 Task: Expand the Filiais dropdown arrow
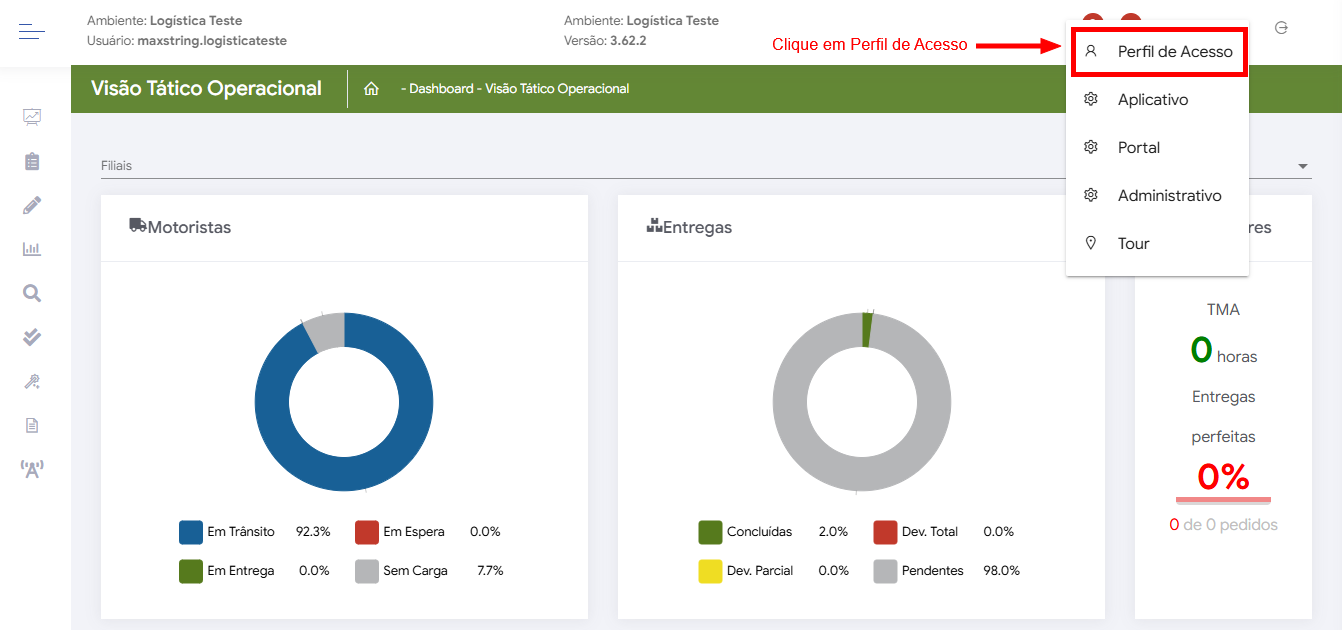[x=1302, y=166]
